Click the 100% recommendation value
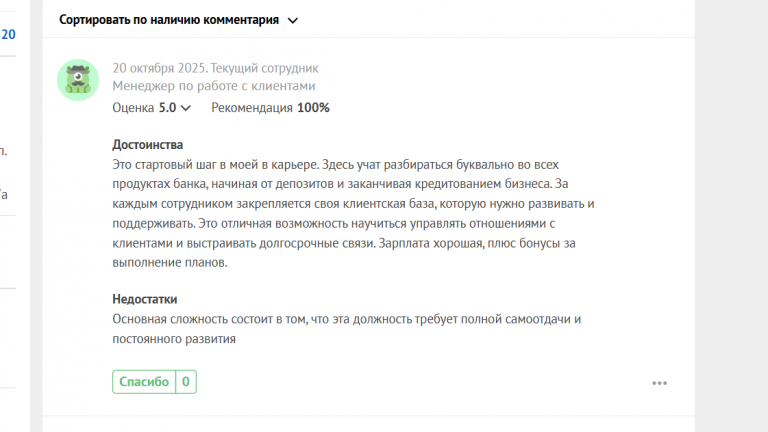This screenshot has width=768, height=432. tap(313, 108)
